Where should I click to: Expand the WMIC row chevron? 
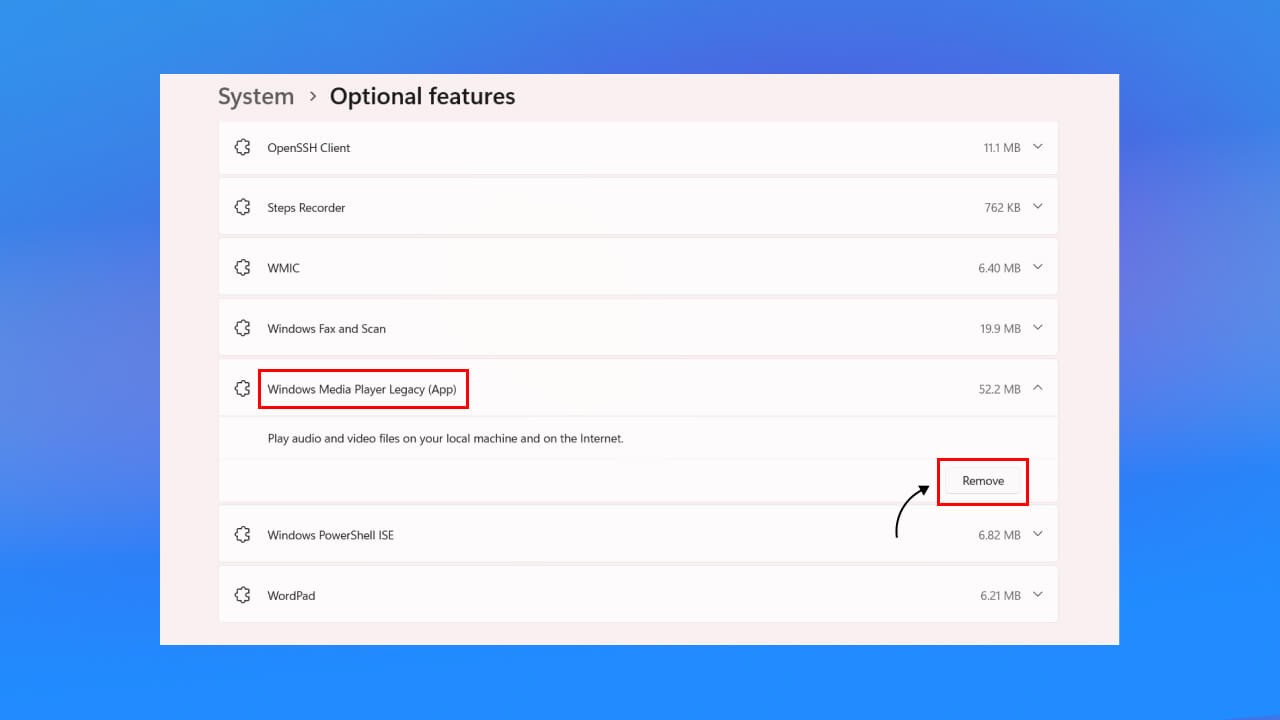(1037, 267)
